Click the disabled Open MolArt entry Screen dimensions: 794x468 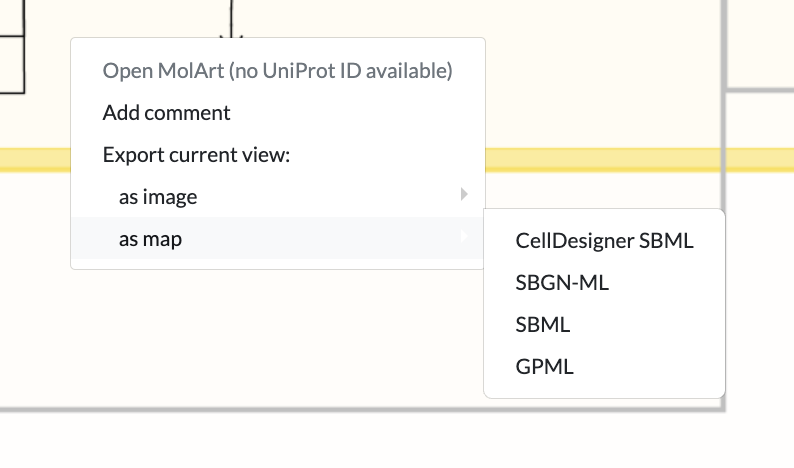[x=277, y=71]
